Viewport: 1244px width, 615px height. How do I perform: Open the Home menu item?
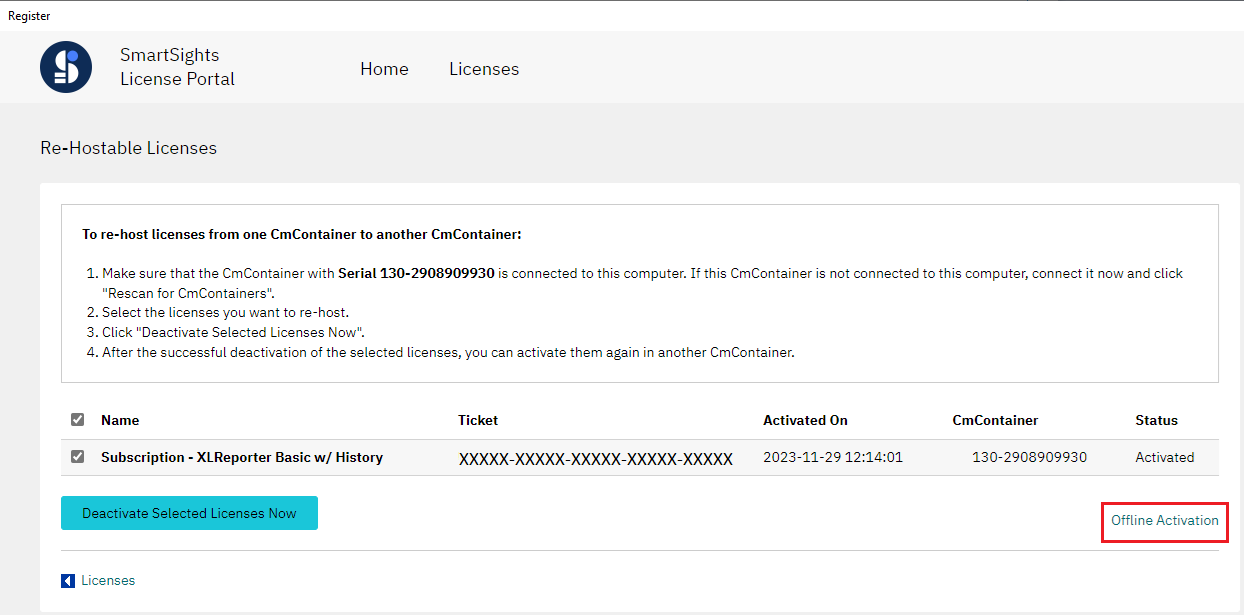pos(384,69)
